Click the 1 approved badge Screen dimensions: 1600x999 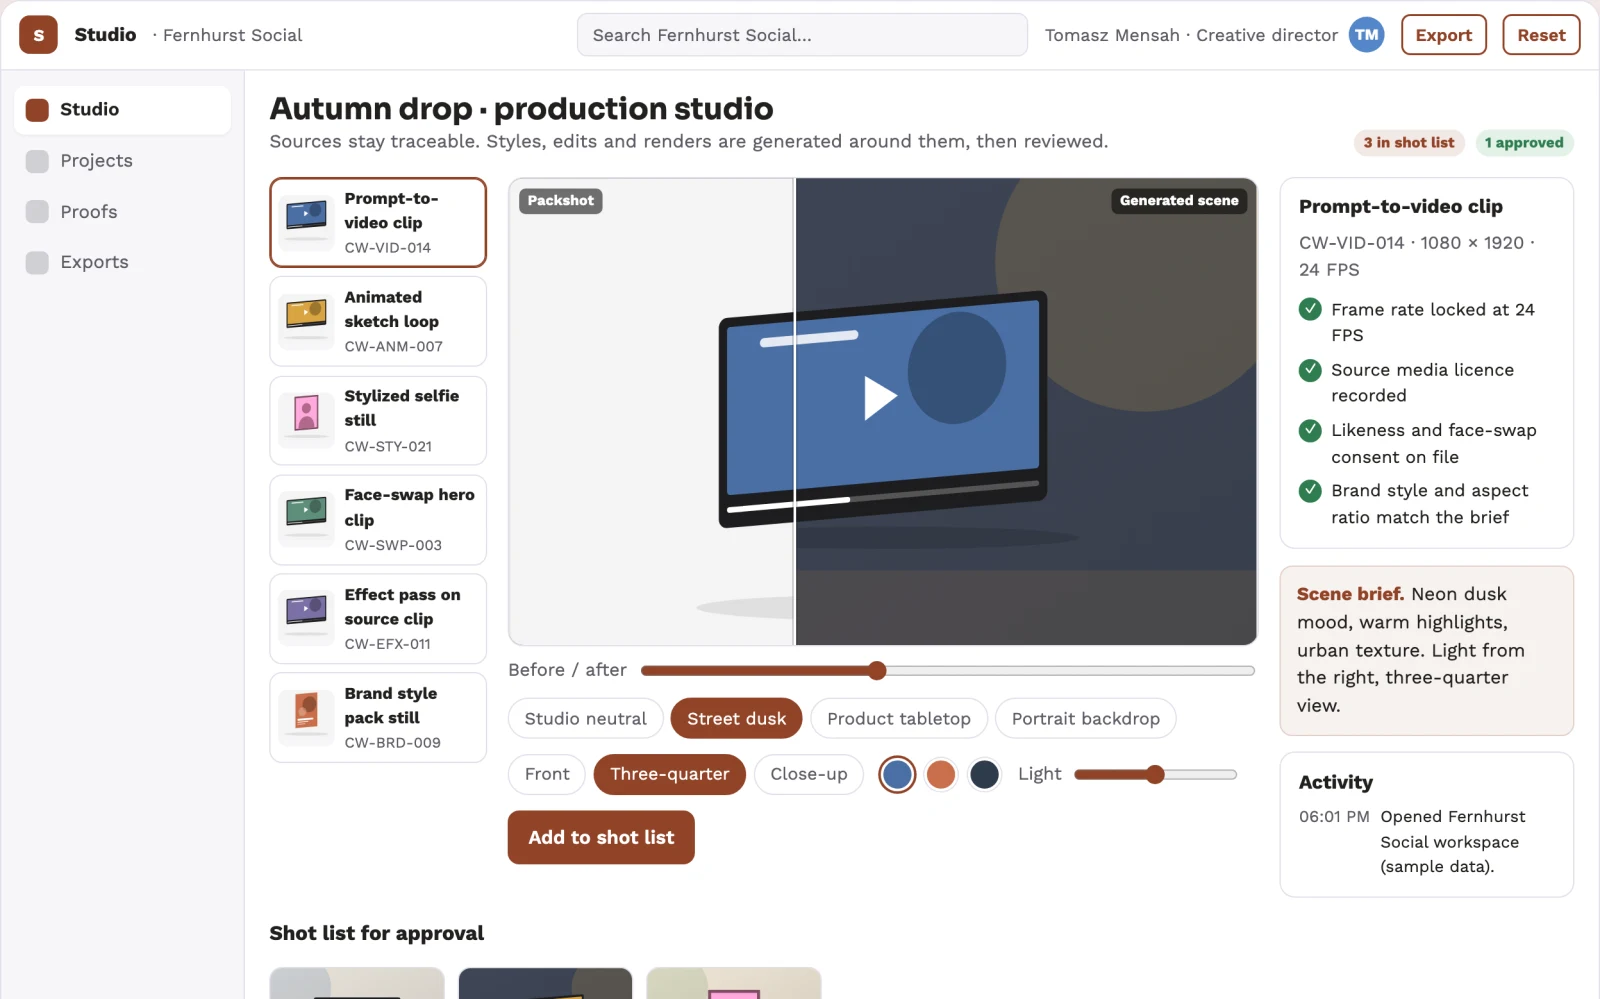(x=1524, y=143)
